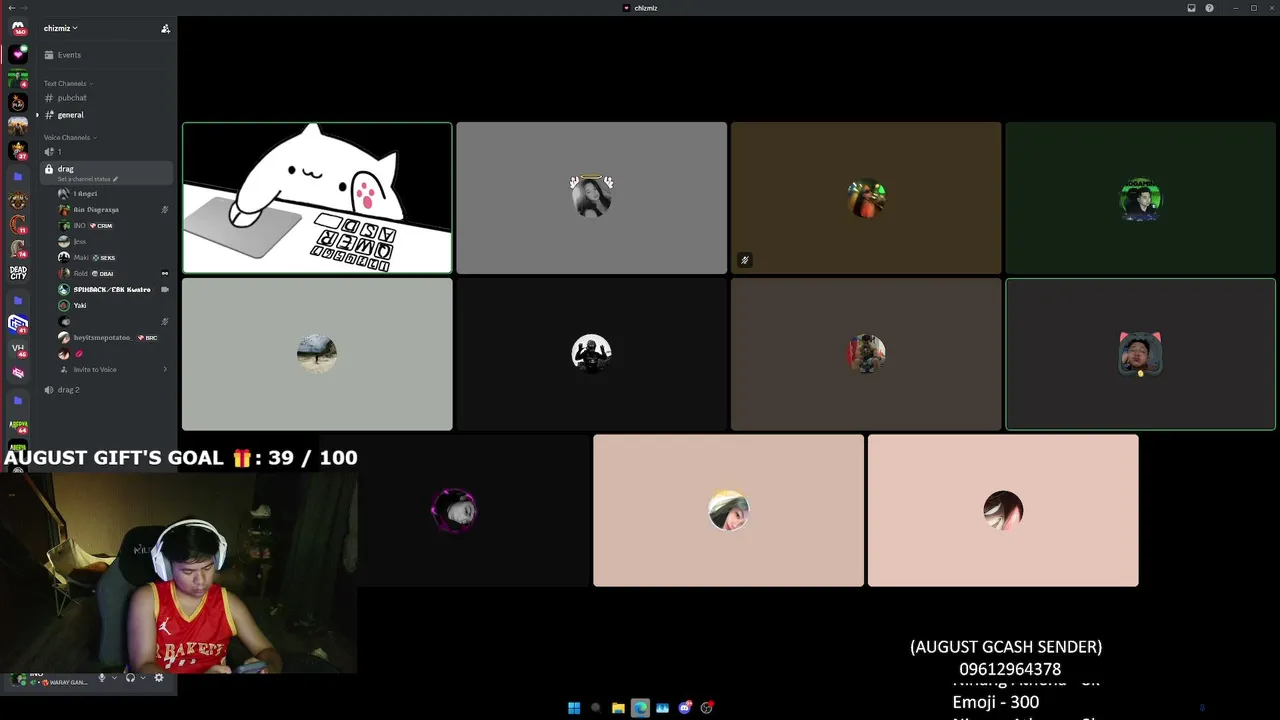Open the pubchat text channel
The image size is (1280, 720).
tap(106, 98)
